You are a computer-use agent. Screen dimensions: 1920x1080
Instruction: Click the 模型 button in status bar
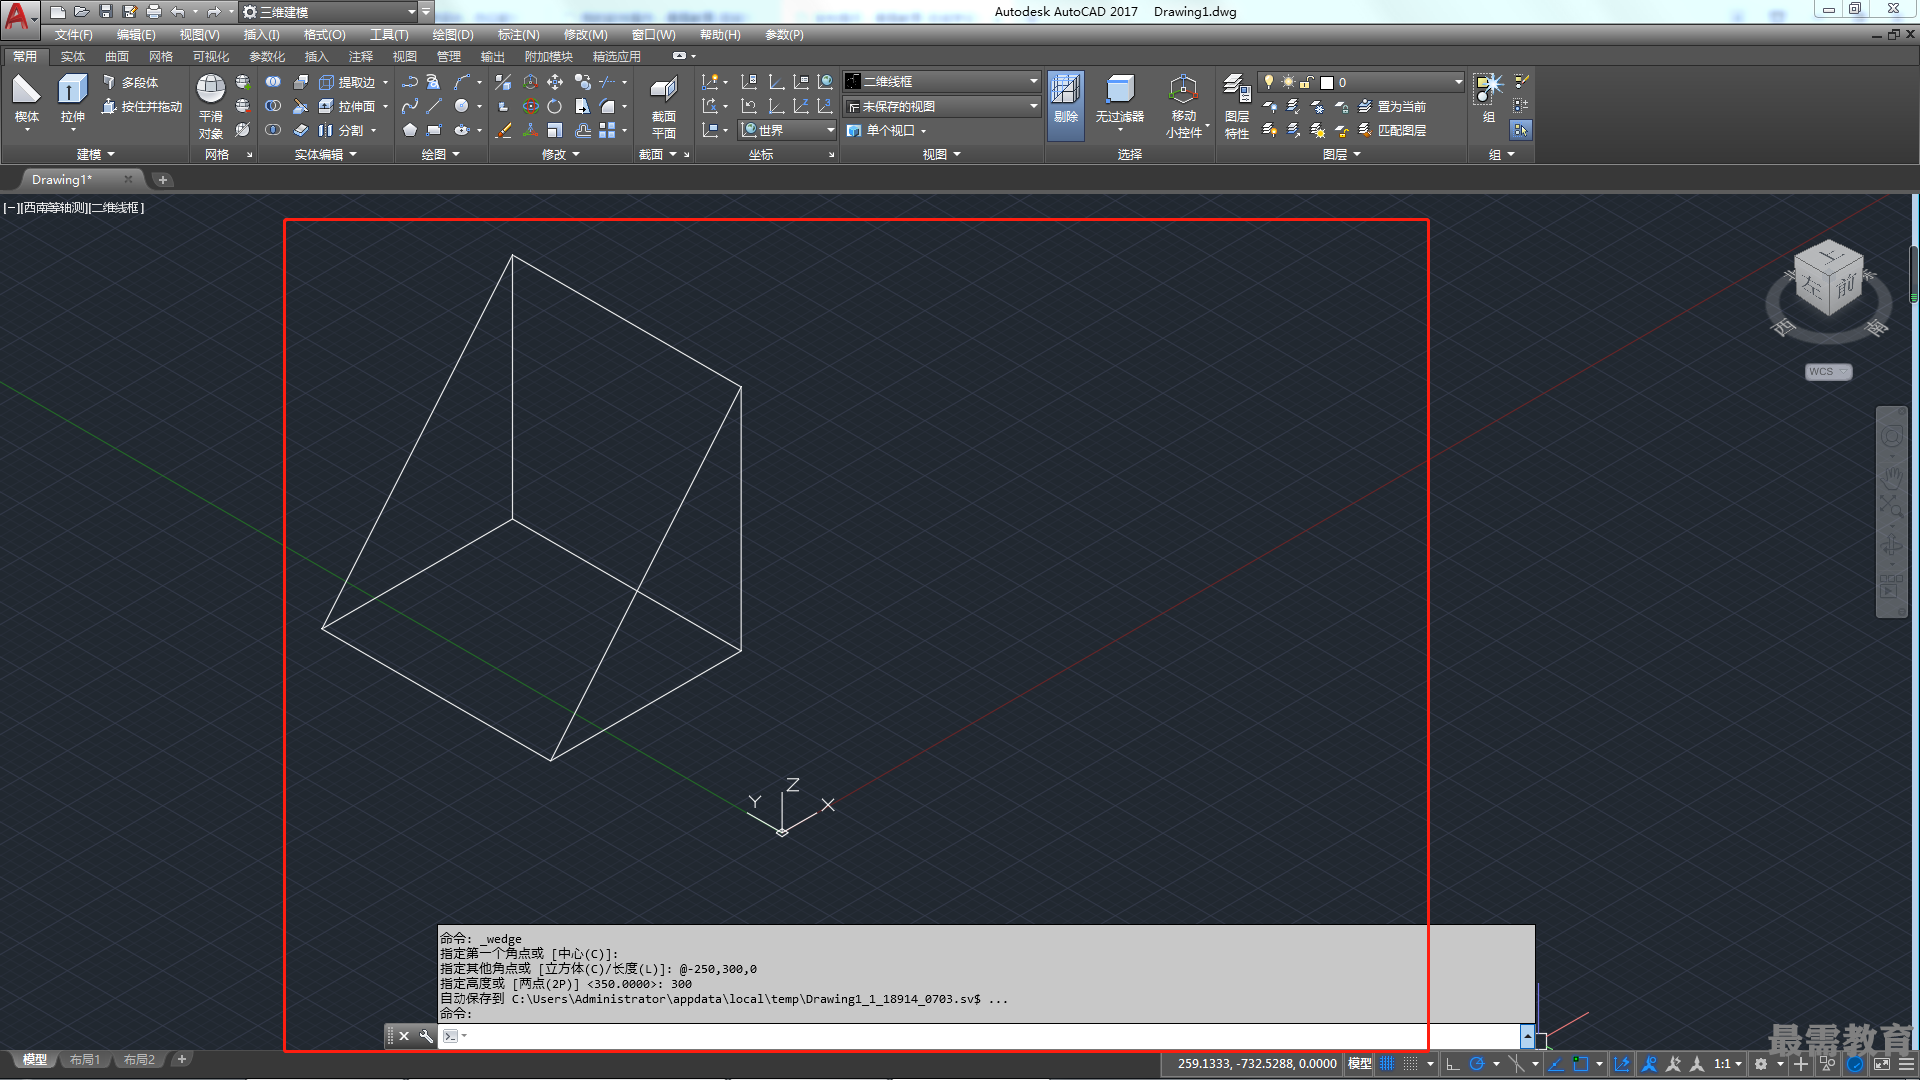tap(1359, 1064)
